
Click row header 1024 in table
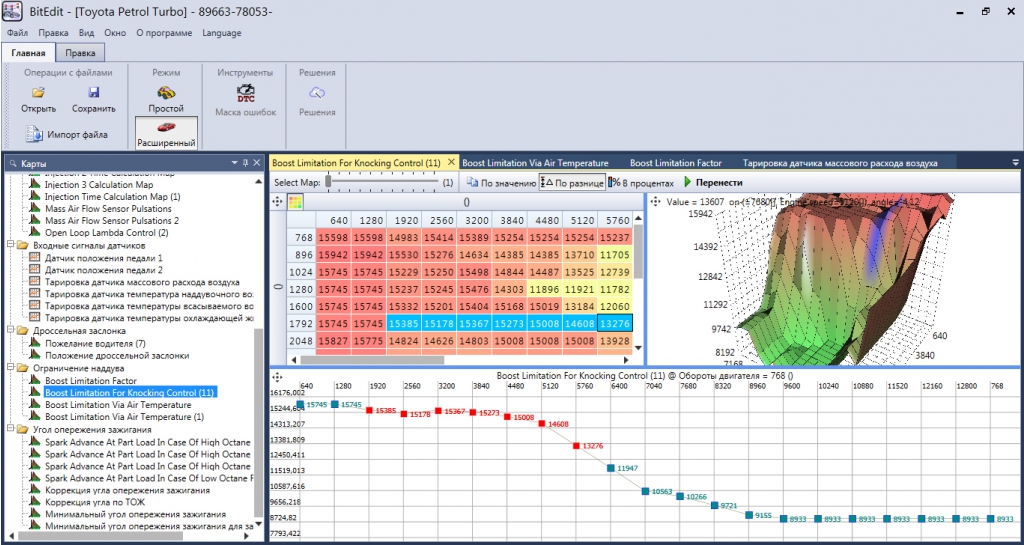coord(301,272)
